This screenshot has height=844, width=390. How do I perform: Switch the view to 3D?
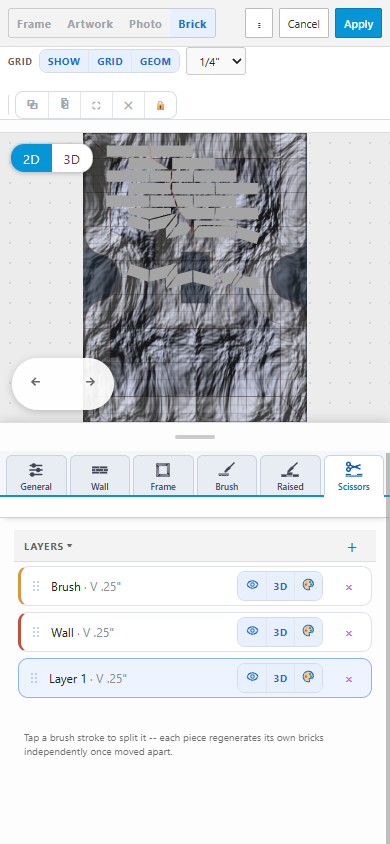(72, 159)
